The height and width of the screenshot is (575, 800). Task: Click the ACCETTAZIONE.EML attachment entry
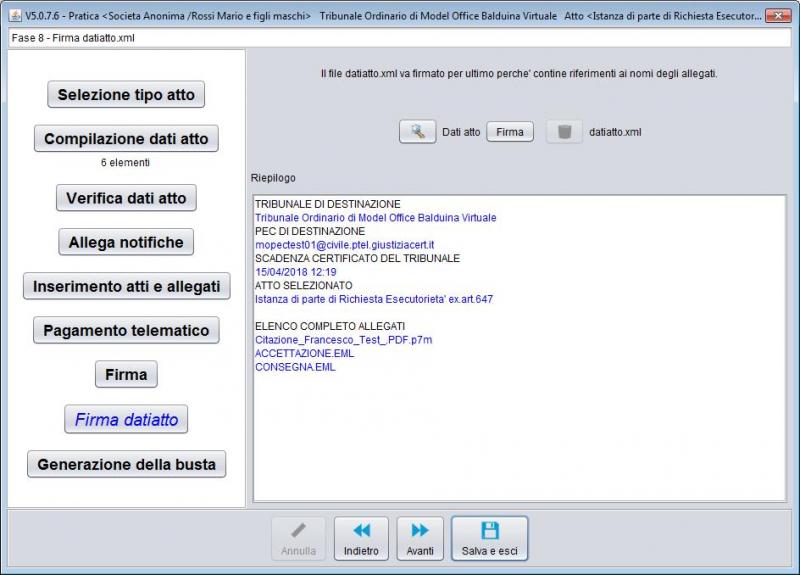coord(304,353)
